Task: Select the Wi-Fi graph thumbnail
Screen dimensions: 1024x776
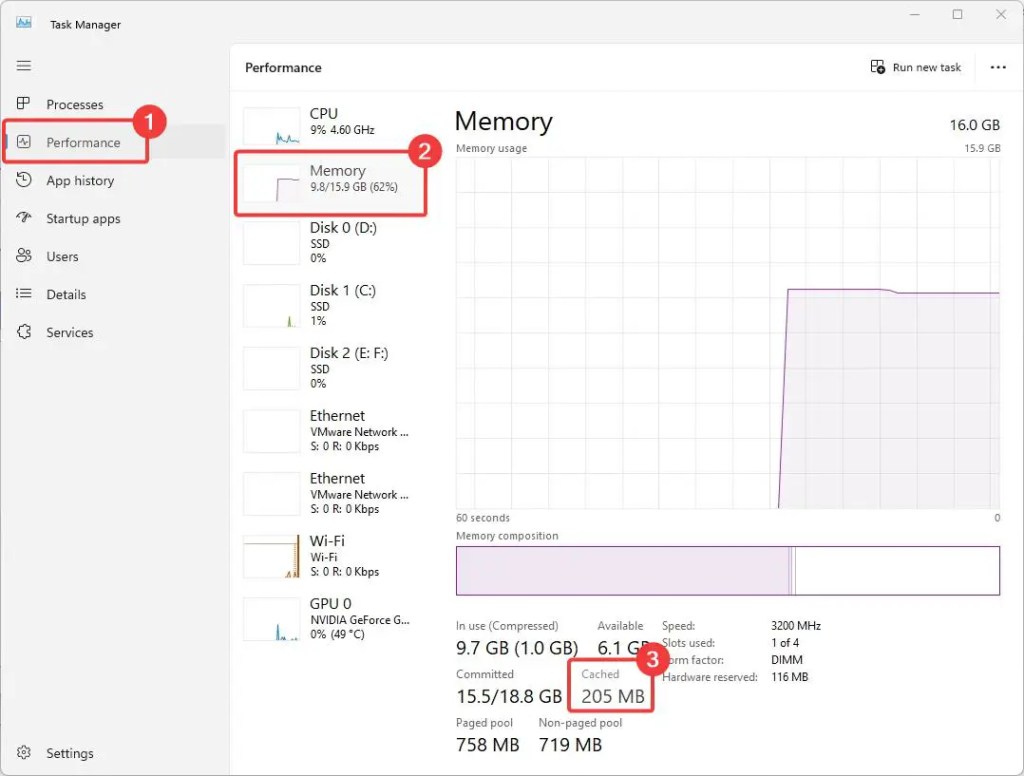Action: coord(272,557)
